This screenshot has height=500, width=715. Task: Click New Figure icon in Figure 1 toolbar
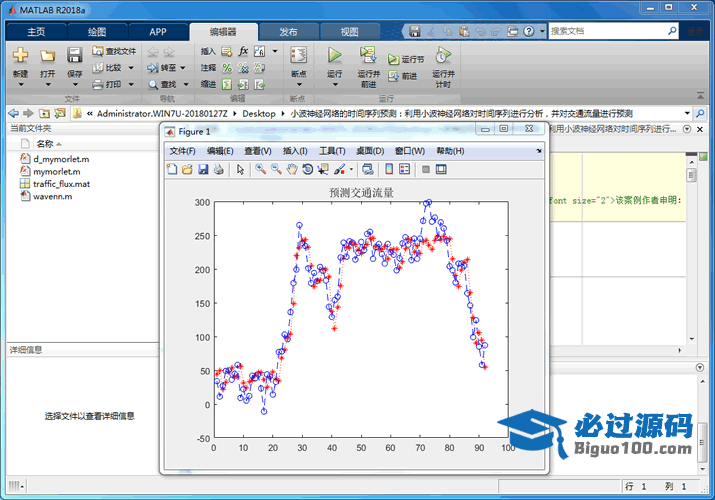(172, 170)
